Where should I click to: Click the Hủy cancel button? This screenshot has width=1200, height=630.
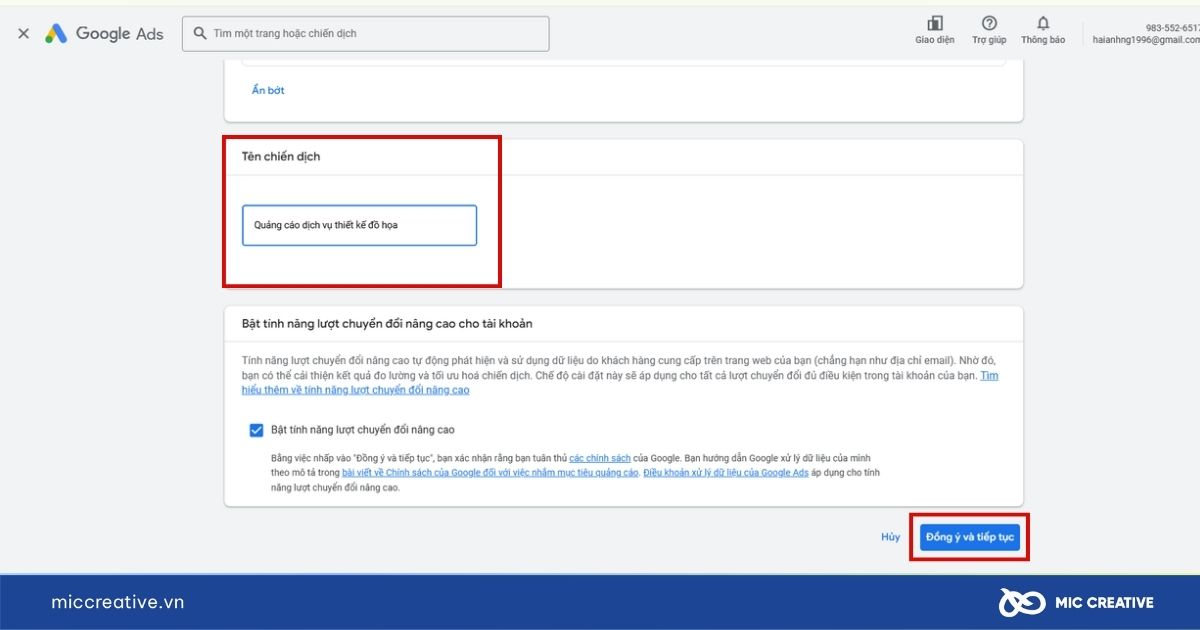(890, 537)
